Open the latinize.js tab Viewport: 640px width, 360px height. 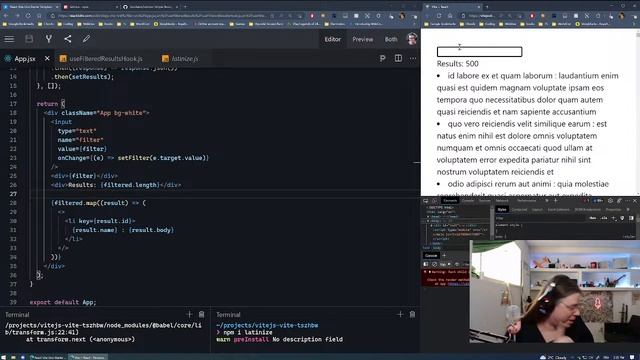pos(180,59)
